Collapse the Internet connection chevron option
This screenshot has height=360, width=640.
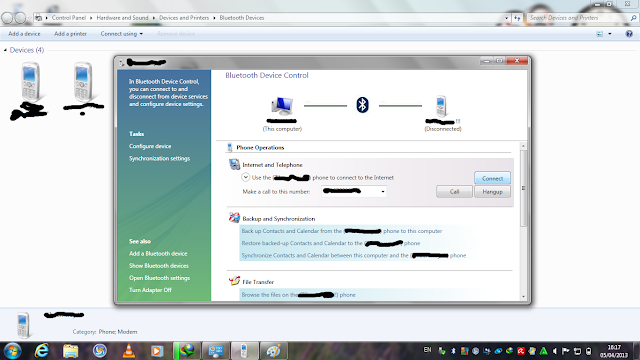[245, 177]
